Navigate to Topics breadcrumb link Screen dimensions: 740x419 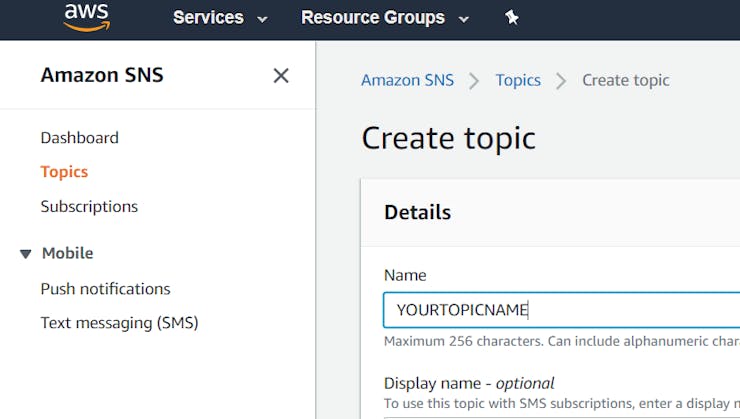point(518,80)
